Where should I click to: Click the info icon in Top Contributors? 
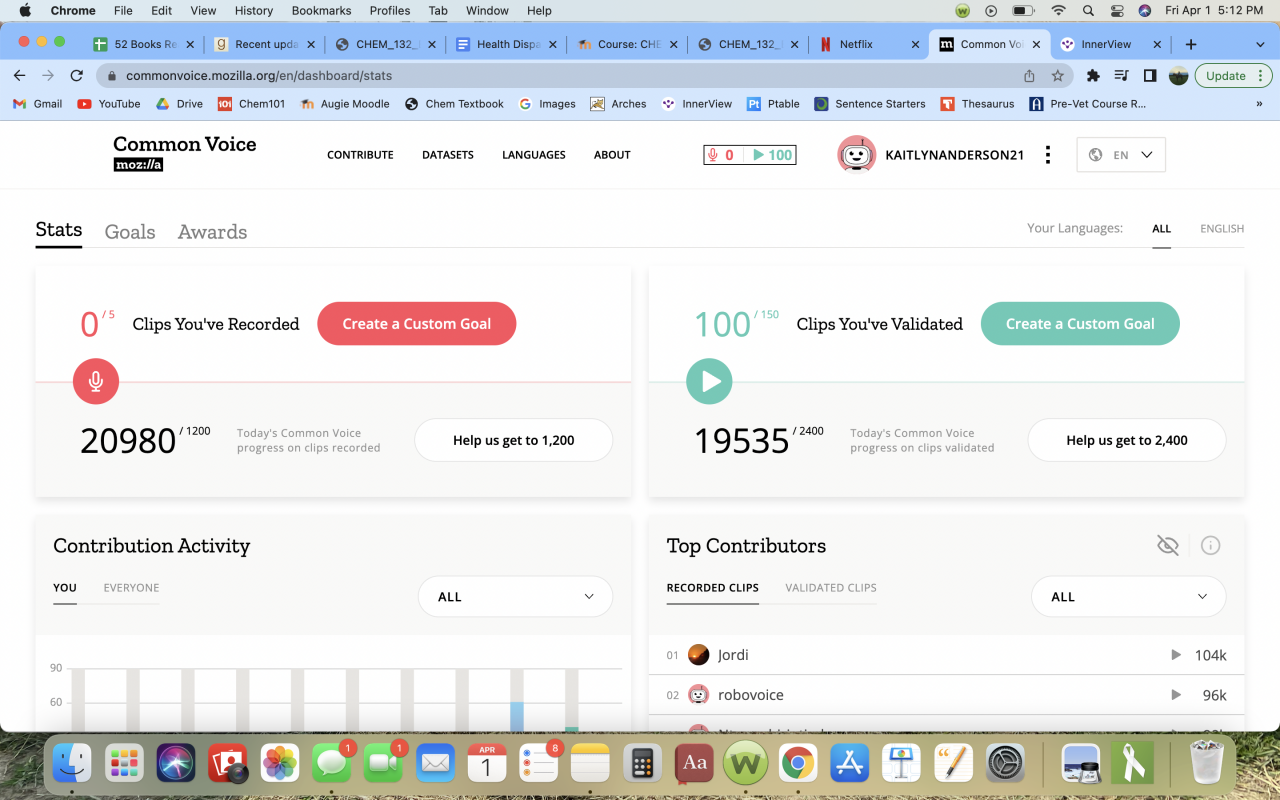1210,545
